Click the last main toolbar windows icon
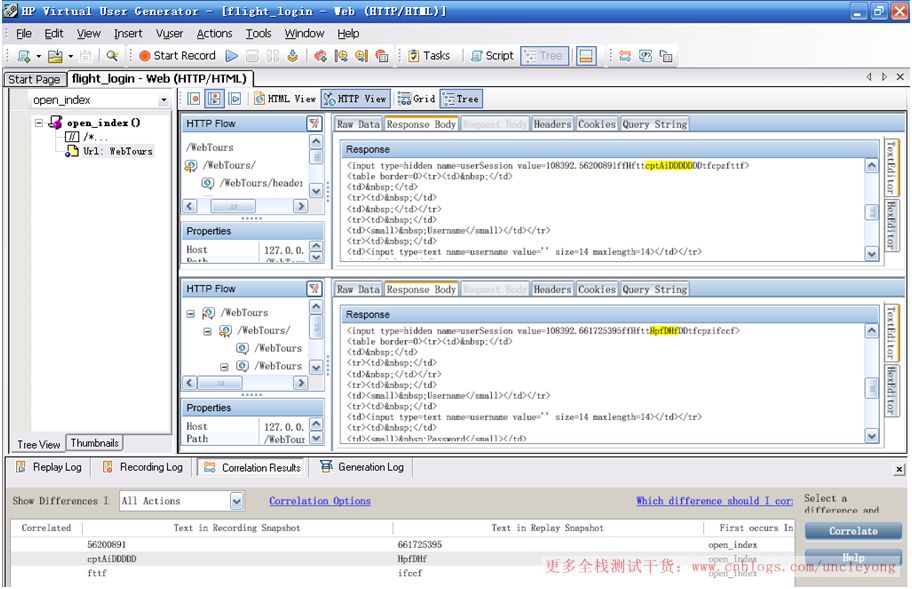912x589 pixels. pyautogui.click(x=666, y=56)
